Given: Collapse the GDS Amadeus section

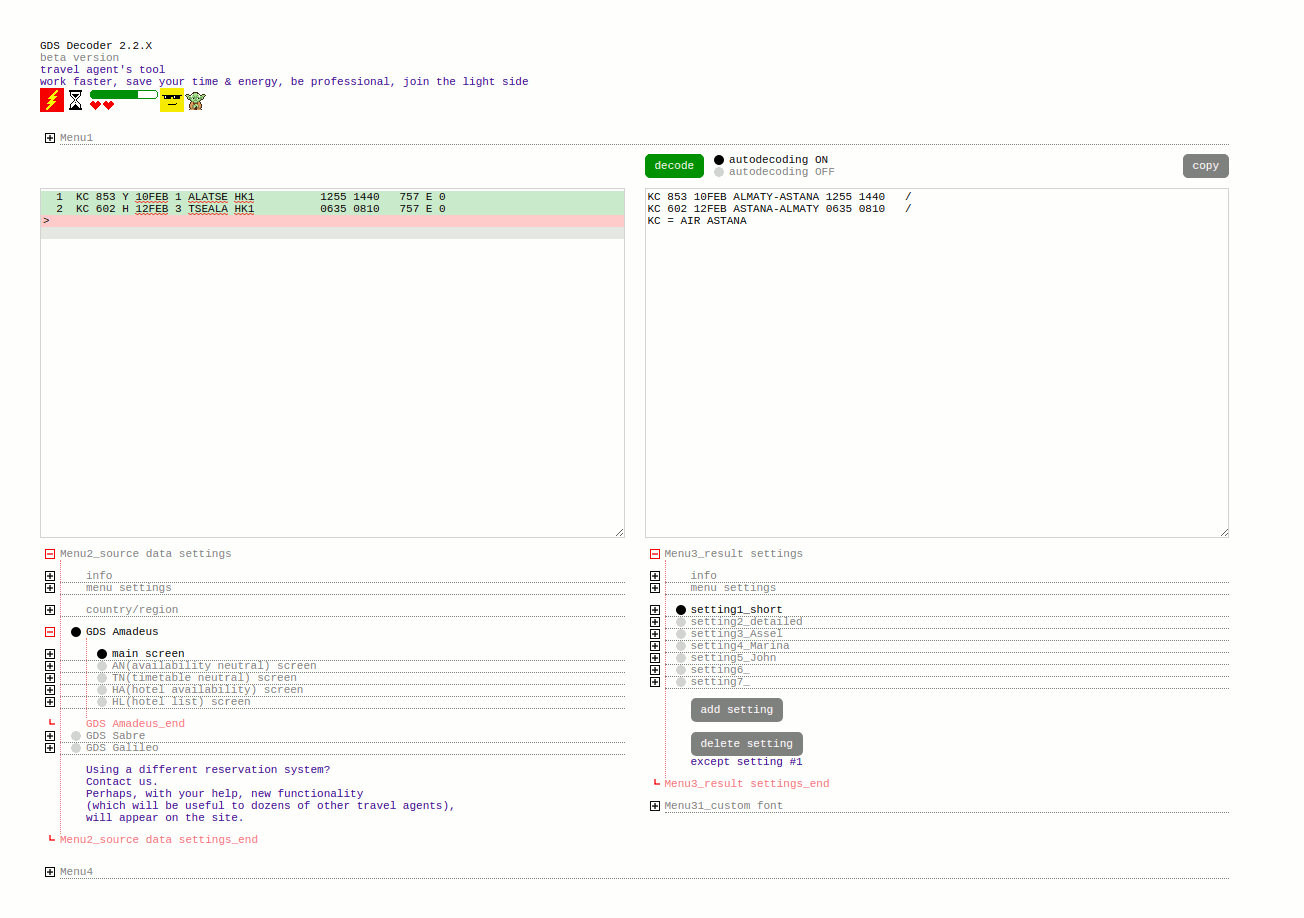Looking at the screenshot, I should point(49,631).
